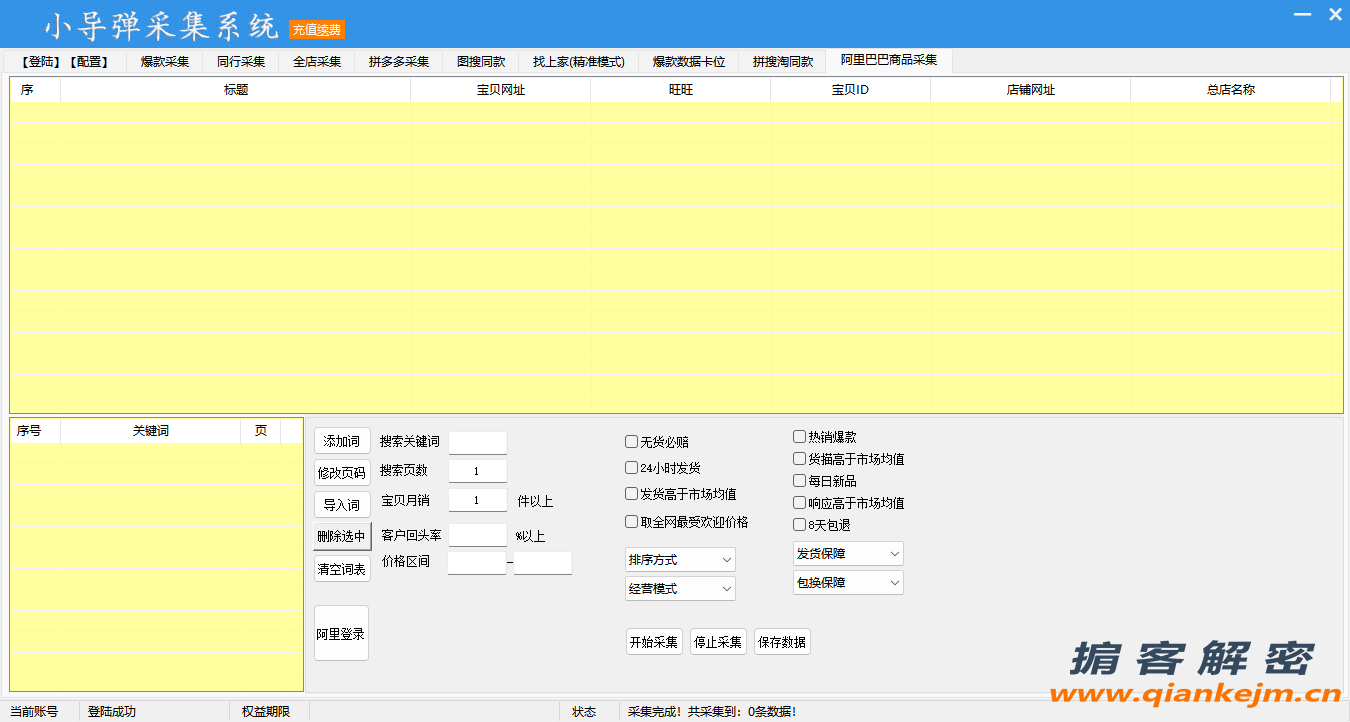Click the 关键词 column header
The height and width of the screenshot is (722, 1350).
coord(151,431)
